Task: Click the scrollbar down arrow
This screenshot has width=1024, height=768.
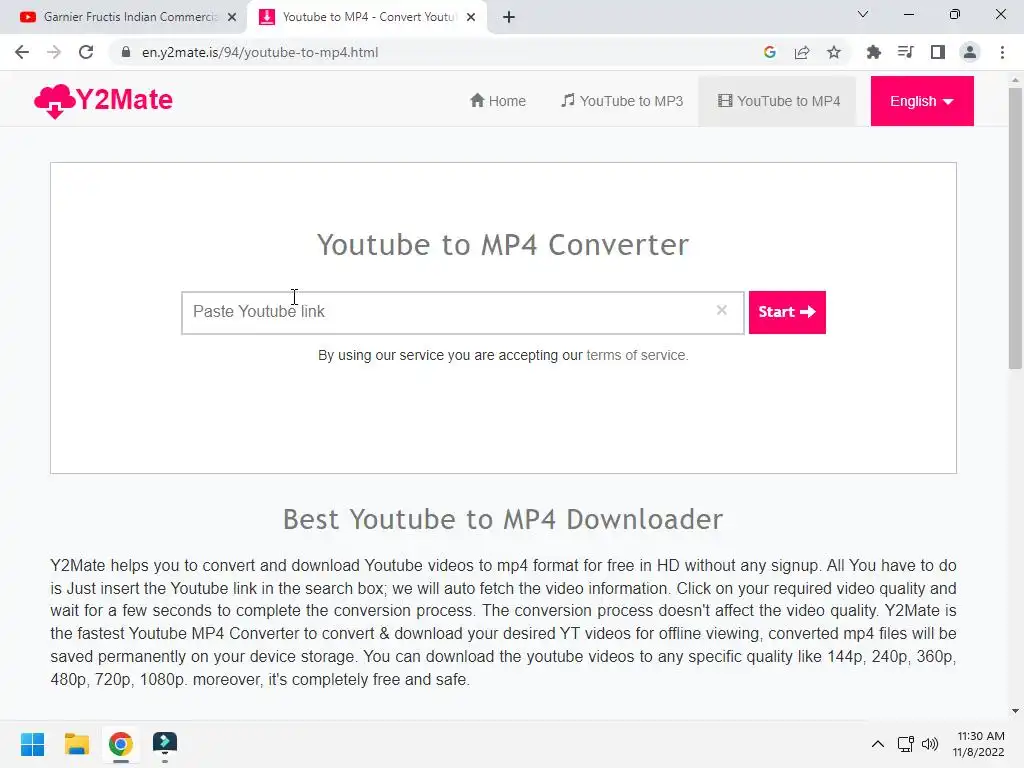Action: coord(1015,711)
